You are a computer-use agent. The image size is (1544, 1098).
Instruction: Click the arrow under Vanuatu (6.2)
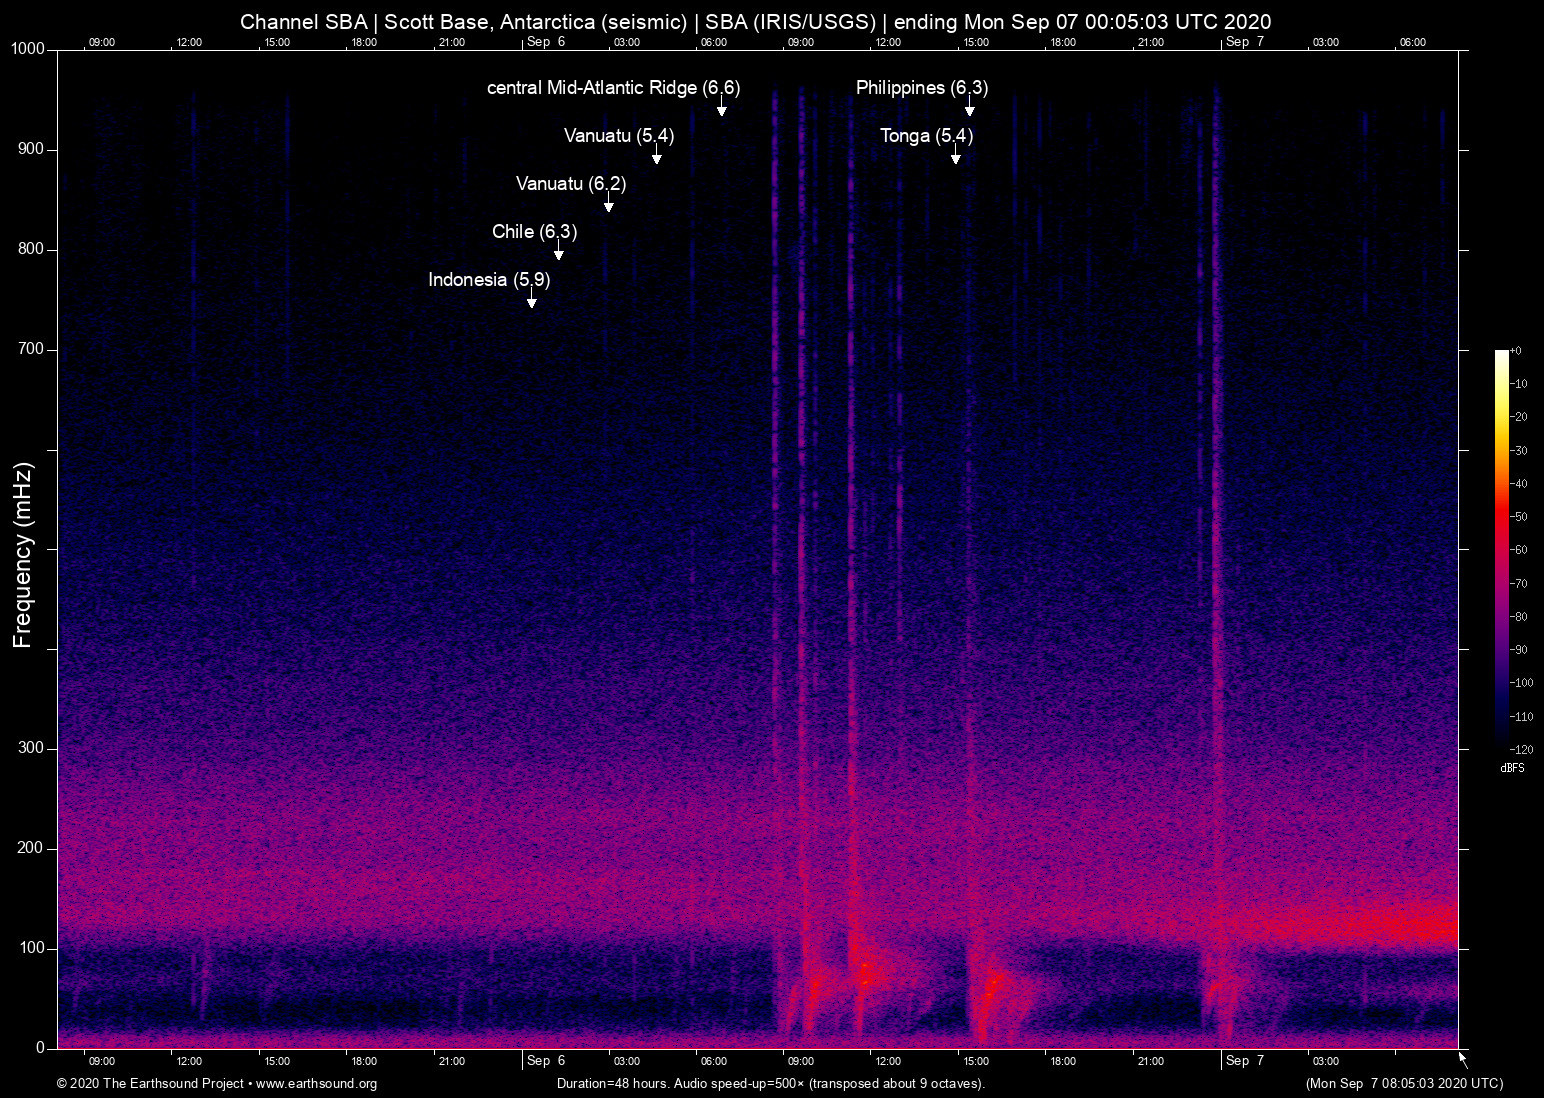[x=609, y=204]
